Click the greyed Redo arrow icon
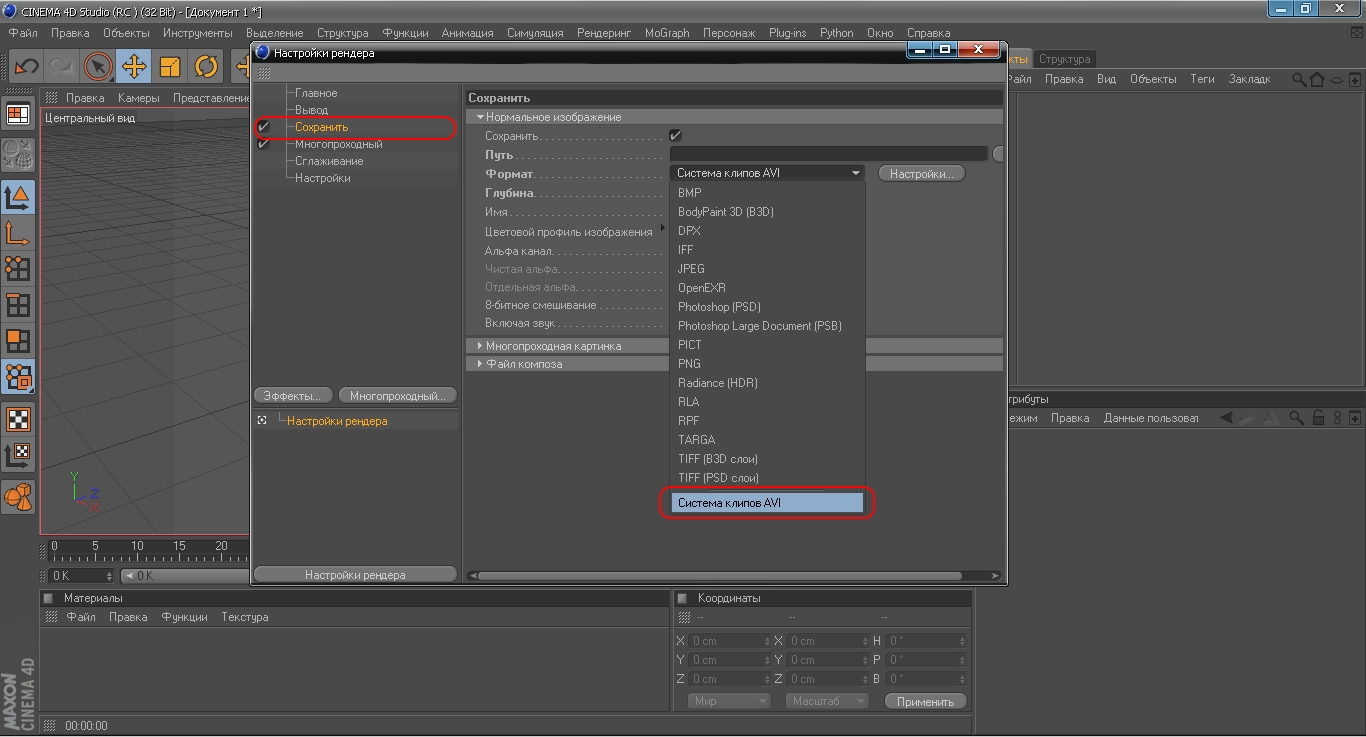The image size is (1366, 737). click(61, 67)
